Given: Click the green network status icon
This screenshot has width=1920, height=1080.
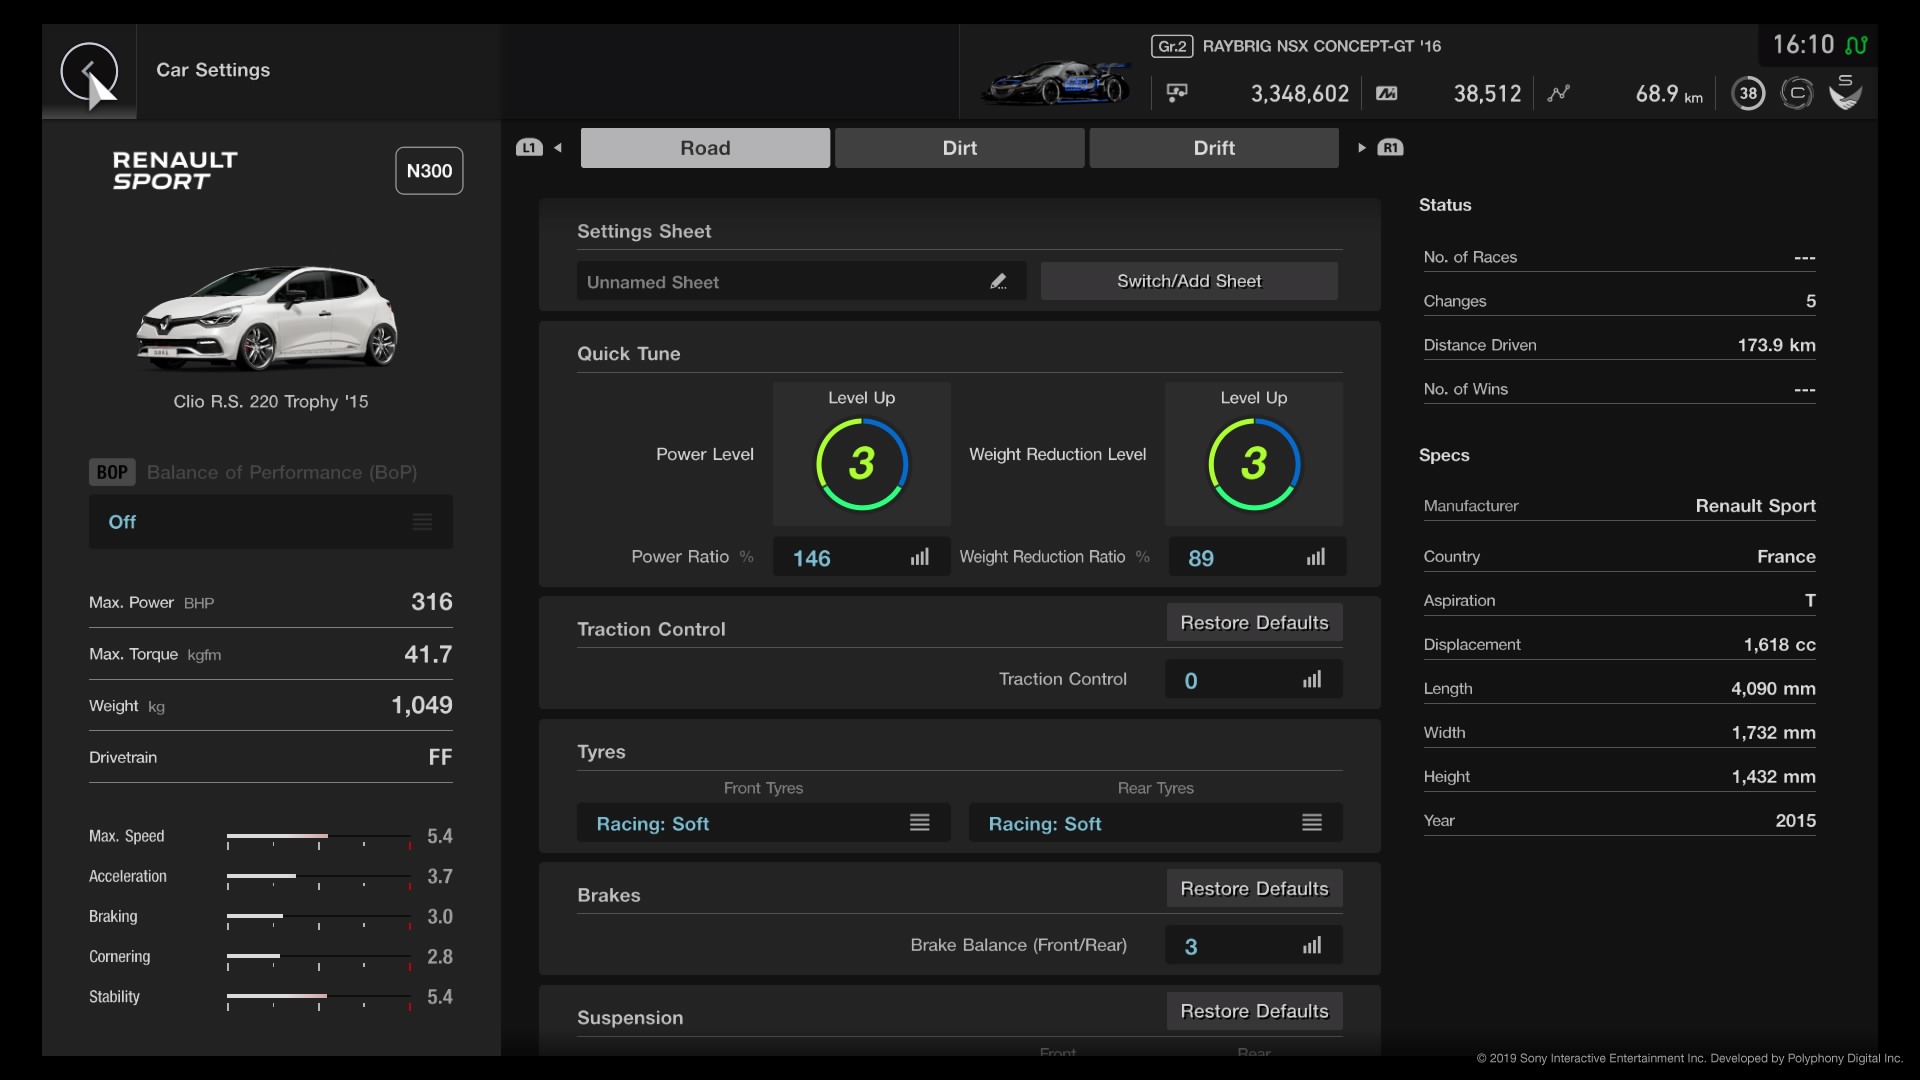Looking at the screenshot, I should tap(1856, 45).
